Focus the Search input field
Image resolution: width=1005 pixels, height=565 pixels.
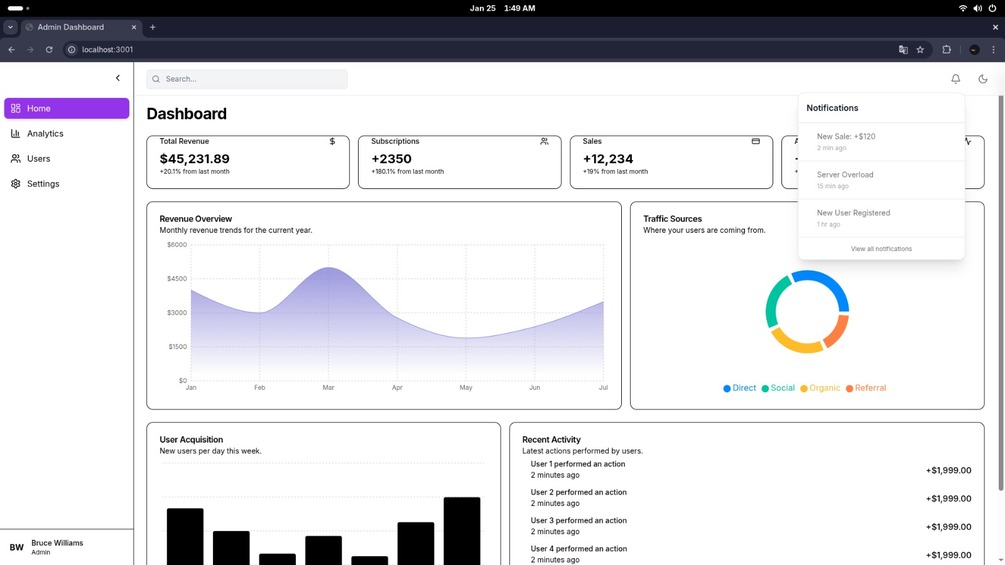click(247, 79)
